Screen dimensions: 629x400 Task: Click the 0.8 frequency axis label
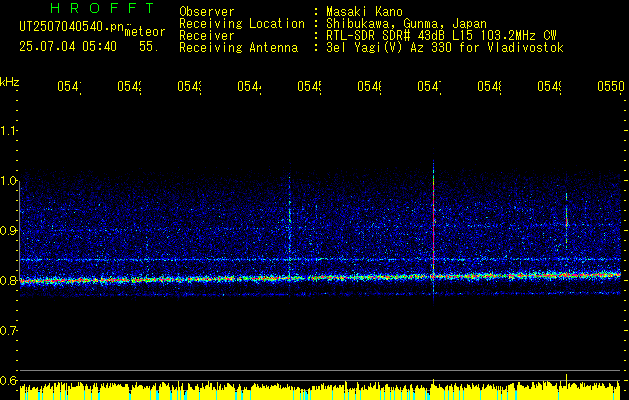[8, 280]
